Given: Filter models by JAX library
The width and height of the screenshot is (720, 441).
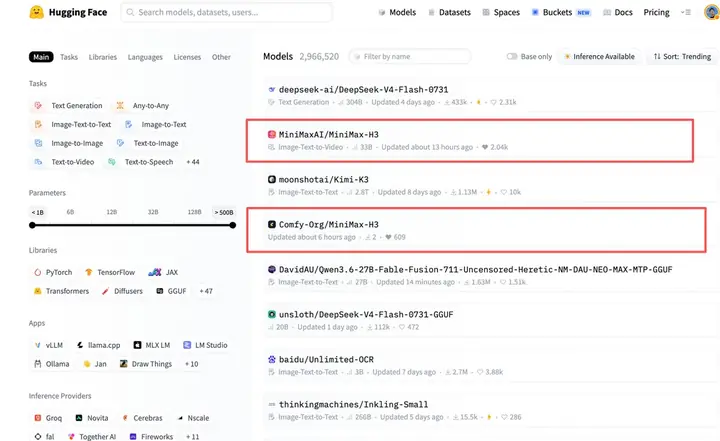Looking at the screenshot, I should [163, 272].
